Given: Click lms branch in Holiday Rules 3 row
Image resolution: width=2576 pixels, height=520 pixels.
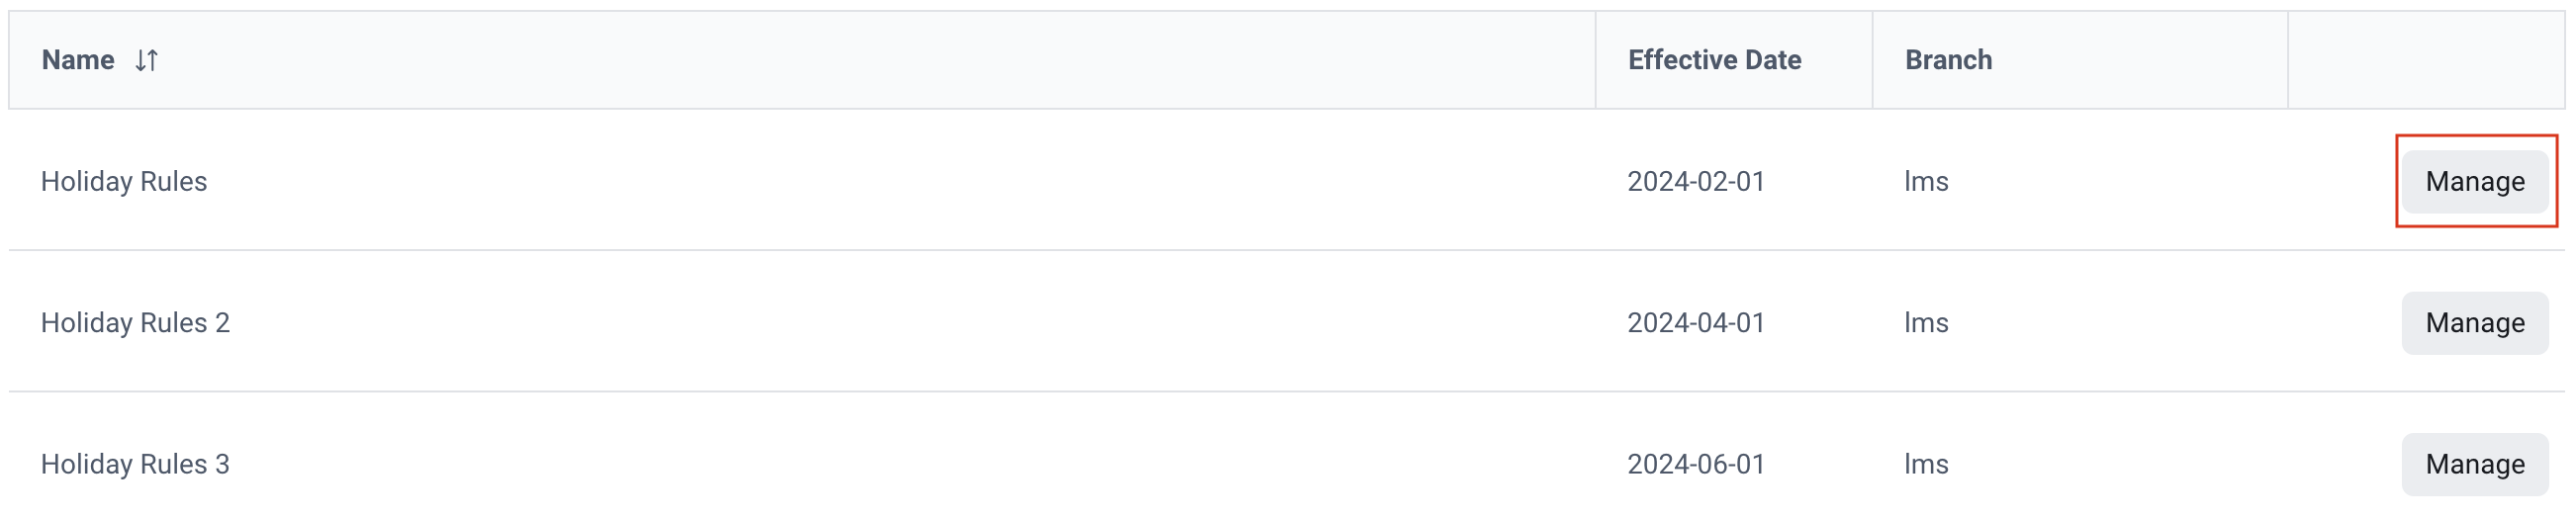Looking at the screenshot, I should (1926, 463).
